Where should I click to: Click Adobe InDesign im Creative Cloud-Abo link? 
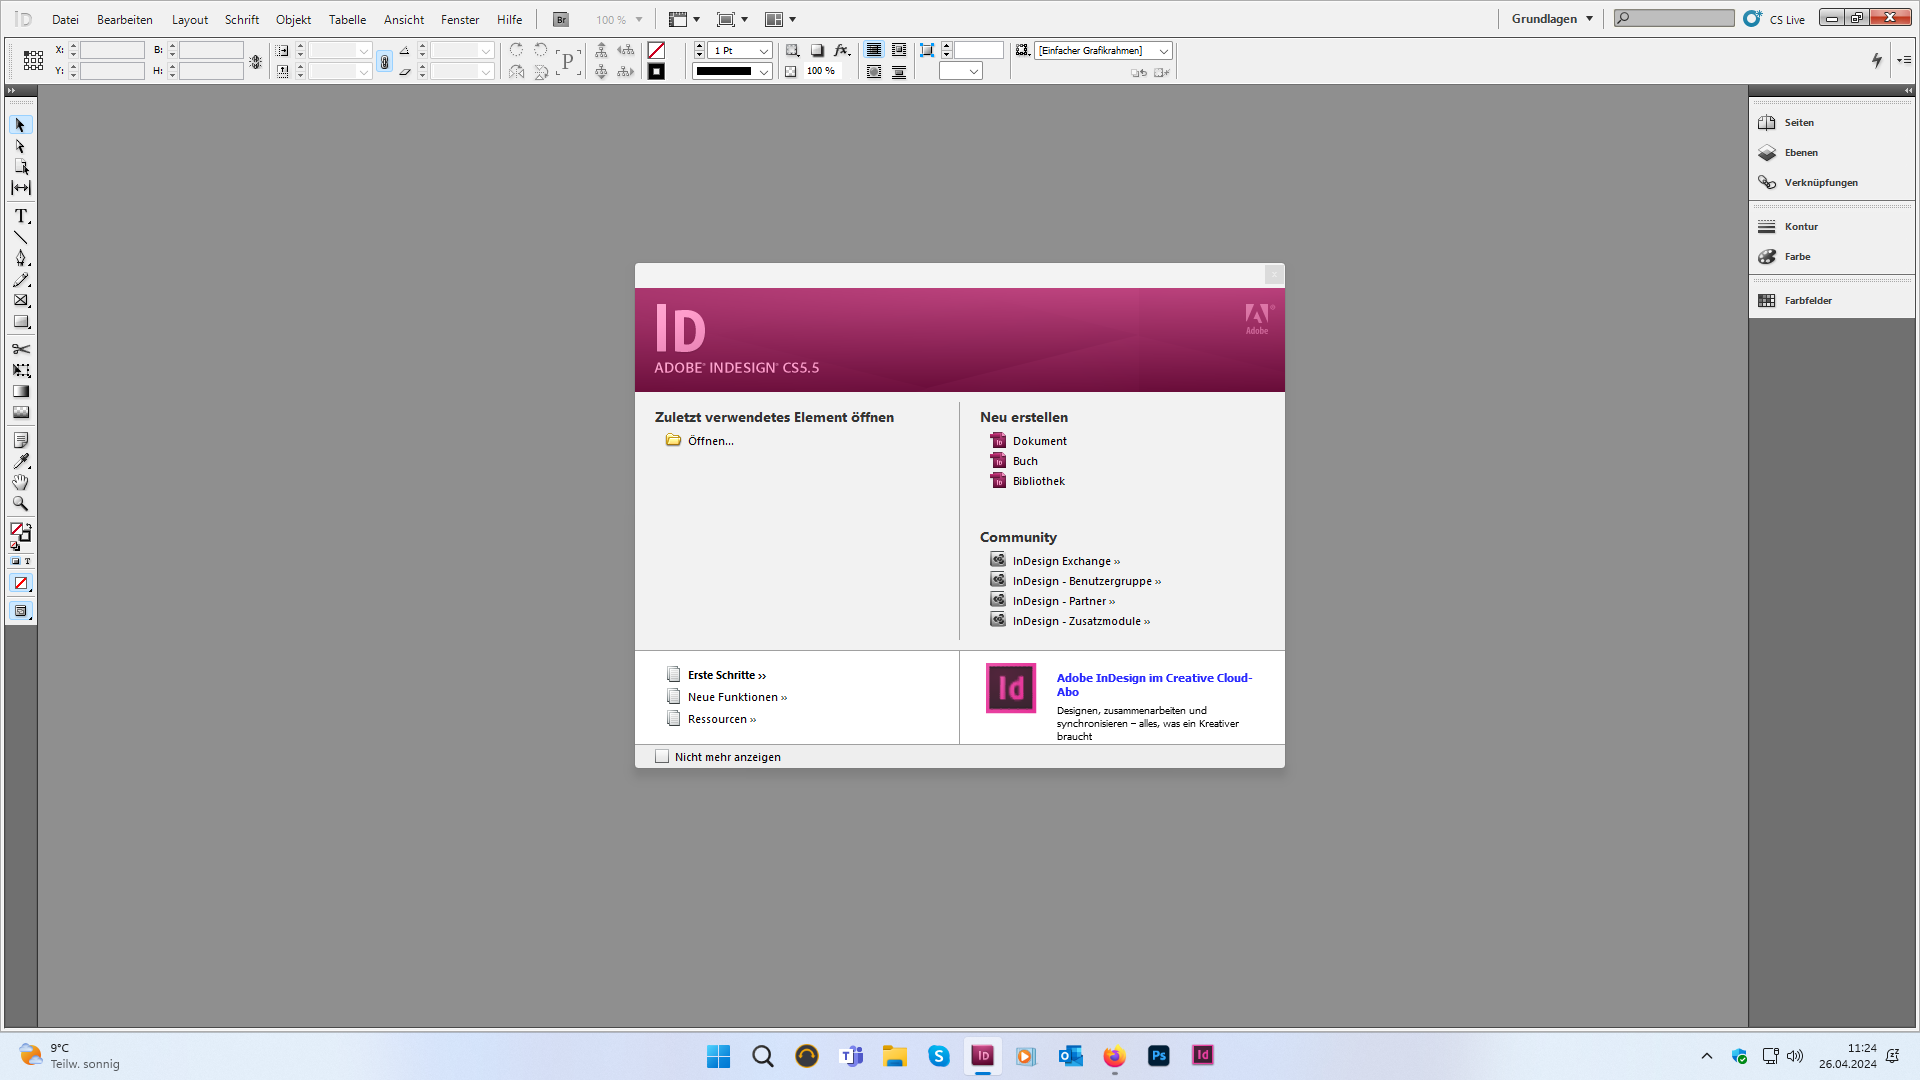point(1154,684)
